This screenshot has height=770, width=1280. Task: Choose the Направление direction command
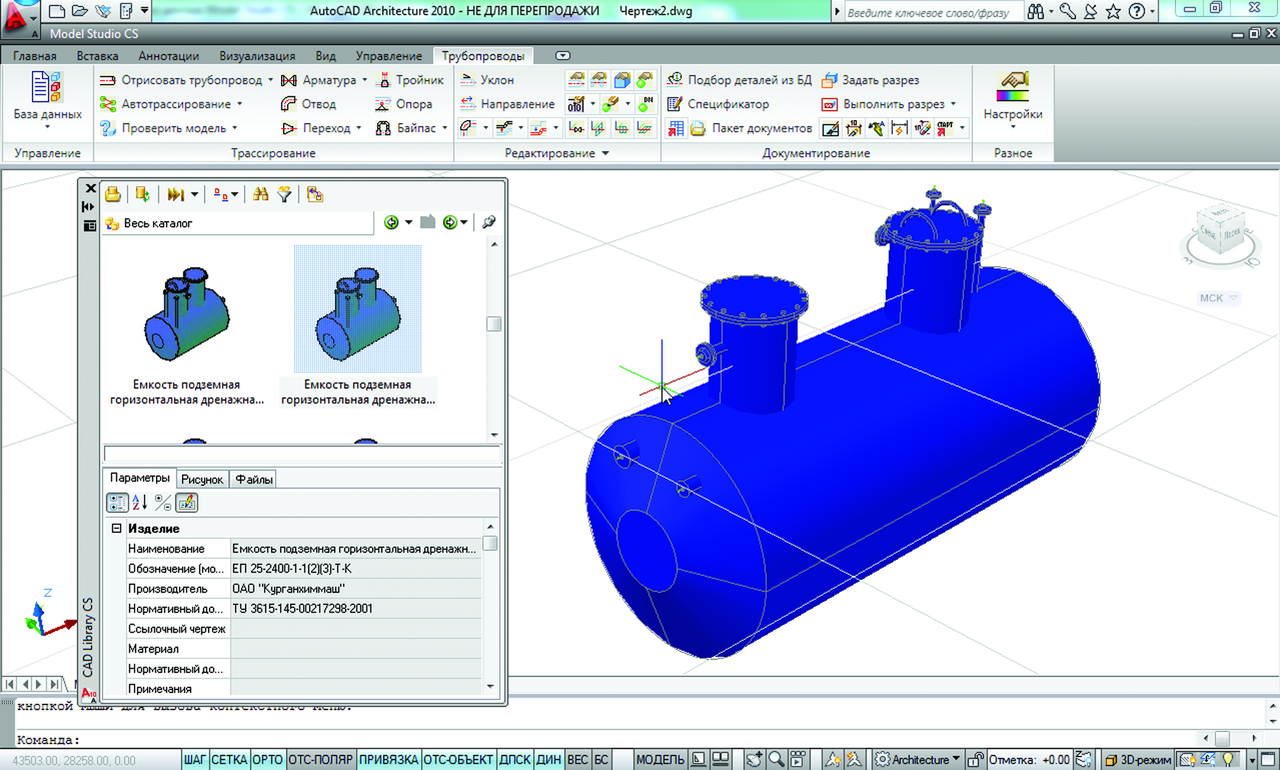click(x=507, y=104)
